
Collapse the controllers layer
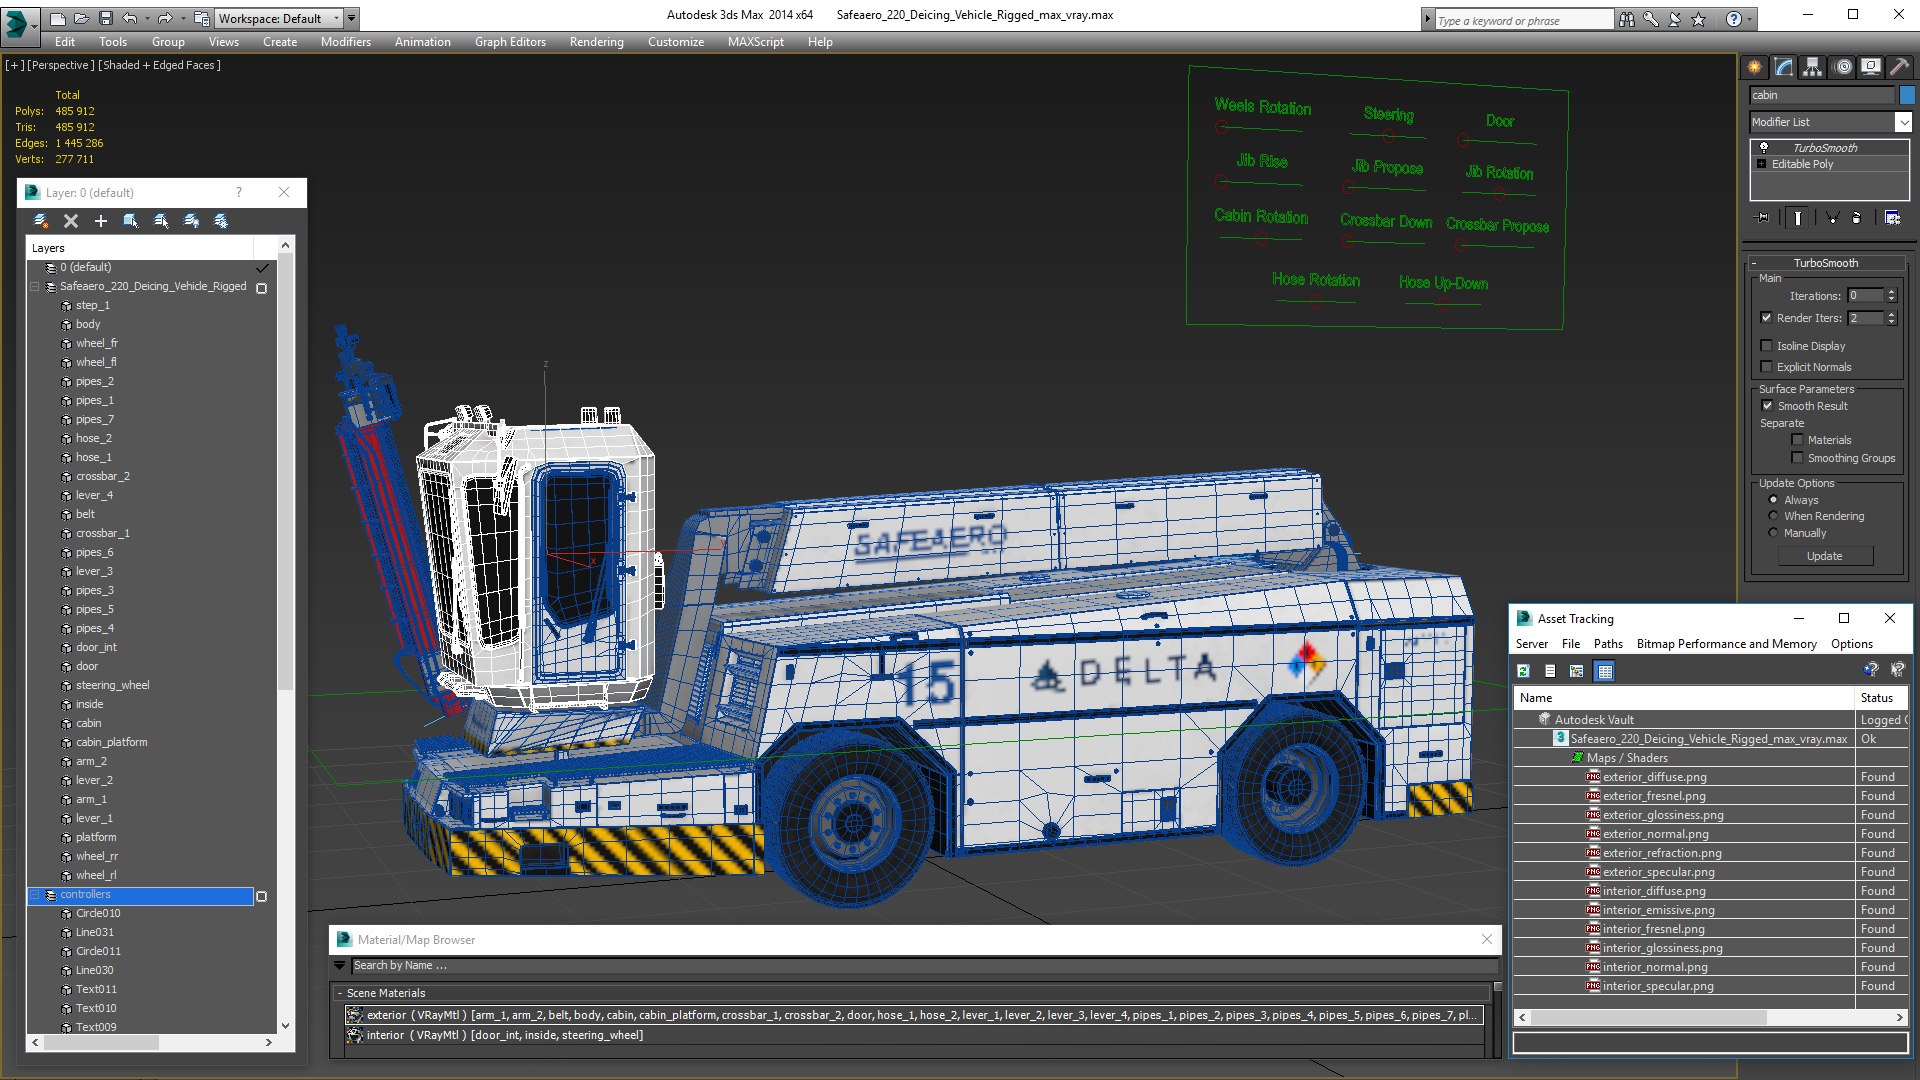(x=35, y=895)
